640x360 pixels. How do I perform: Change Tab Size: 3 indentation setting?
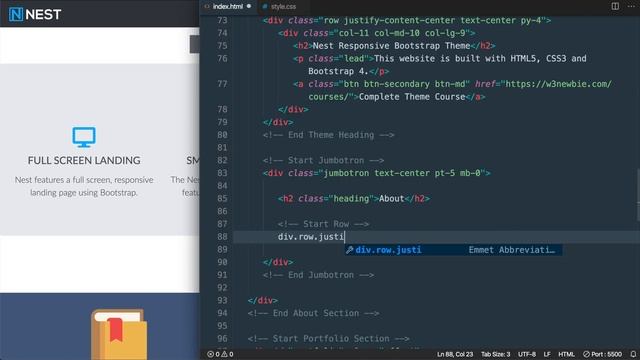[x=495, y=354]
